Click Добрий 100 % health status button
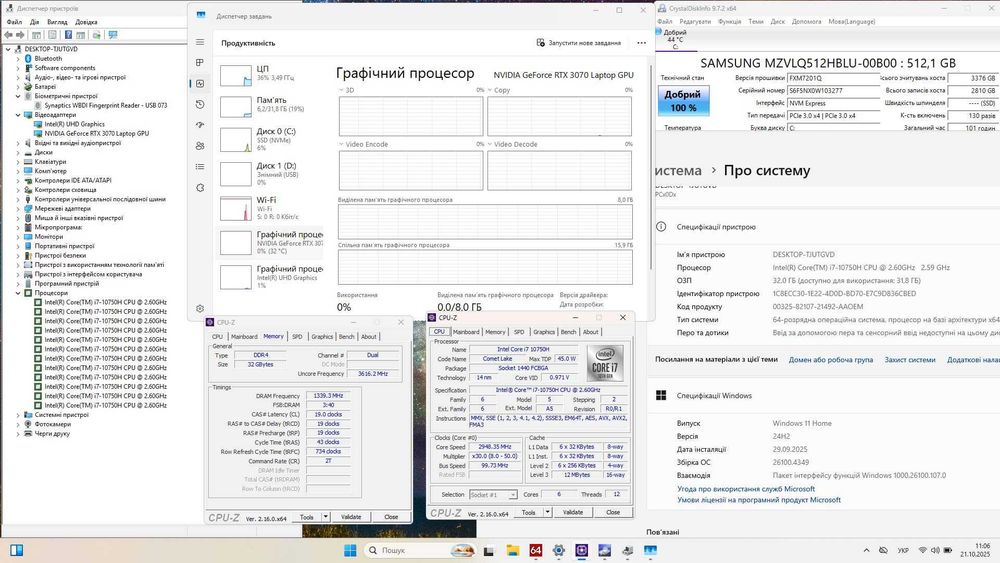Image resolution: width=1000 pixels, height=563 pixels. point(683,101)
